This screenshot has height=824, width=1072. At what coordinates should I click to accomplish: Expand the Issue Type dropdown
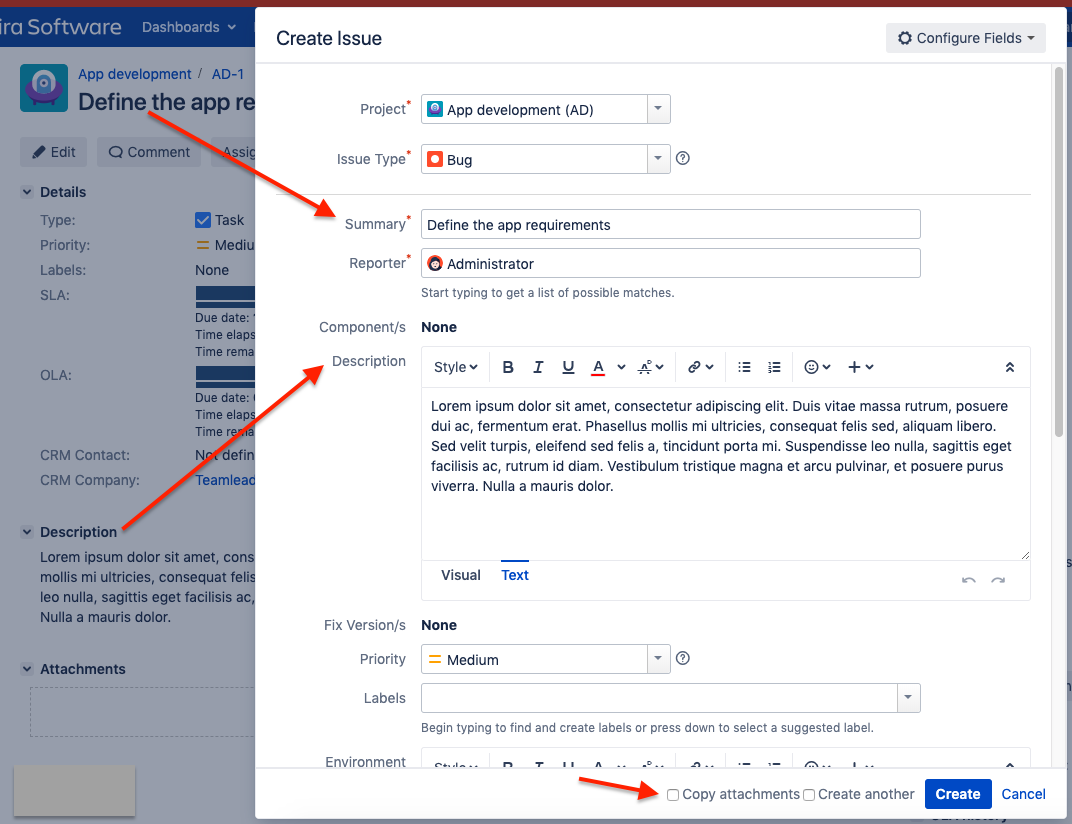point(657,159)
